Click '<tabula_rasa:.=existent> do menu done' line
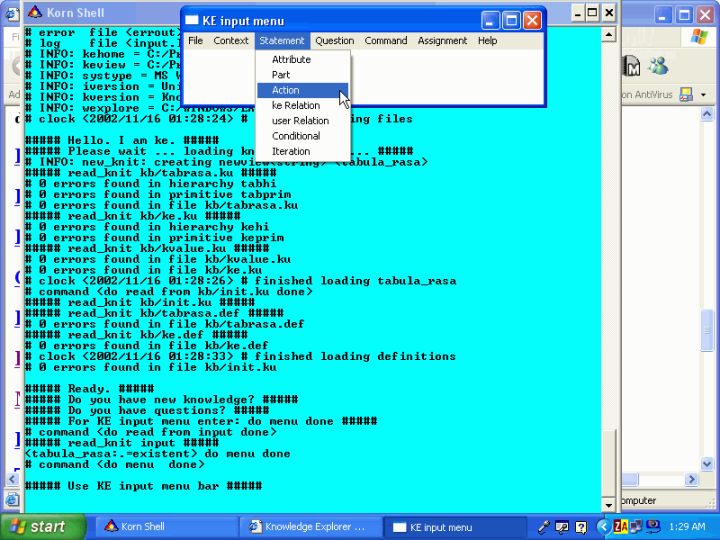 tap(158, 454)
